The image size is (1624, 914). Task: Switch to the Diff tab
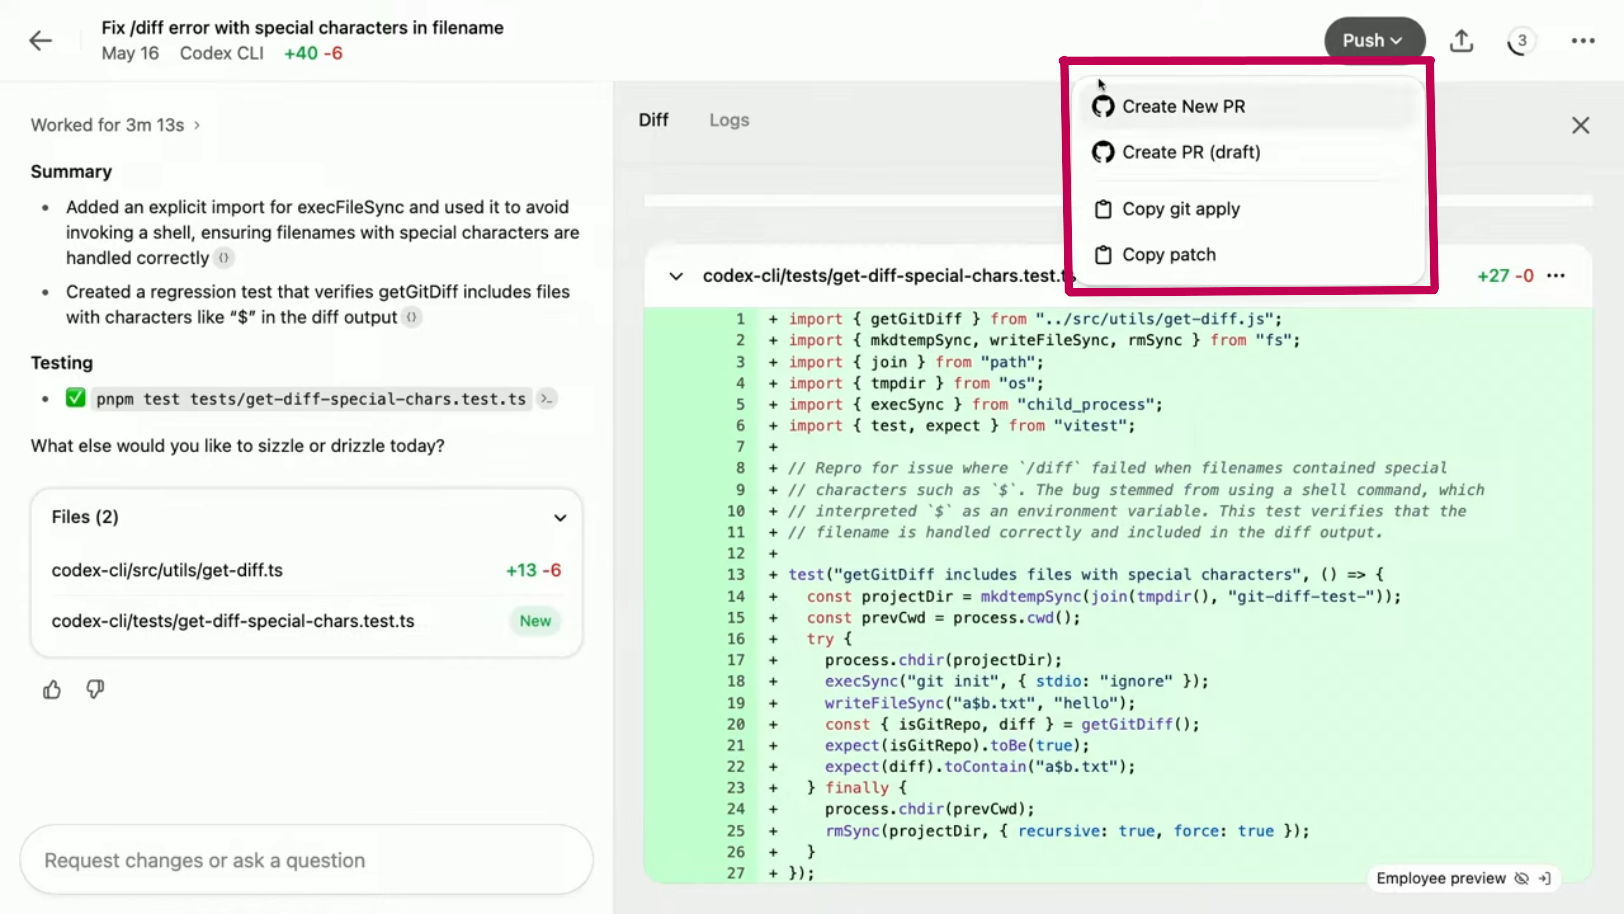653,120
